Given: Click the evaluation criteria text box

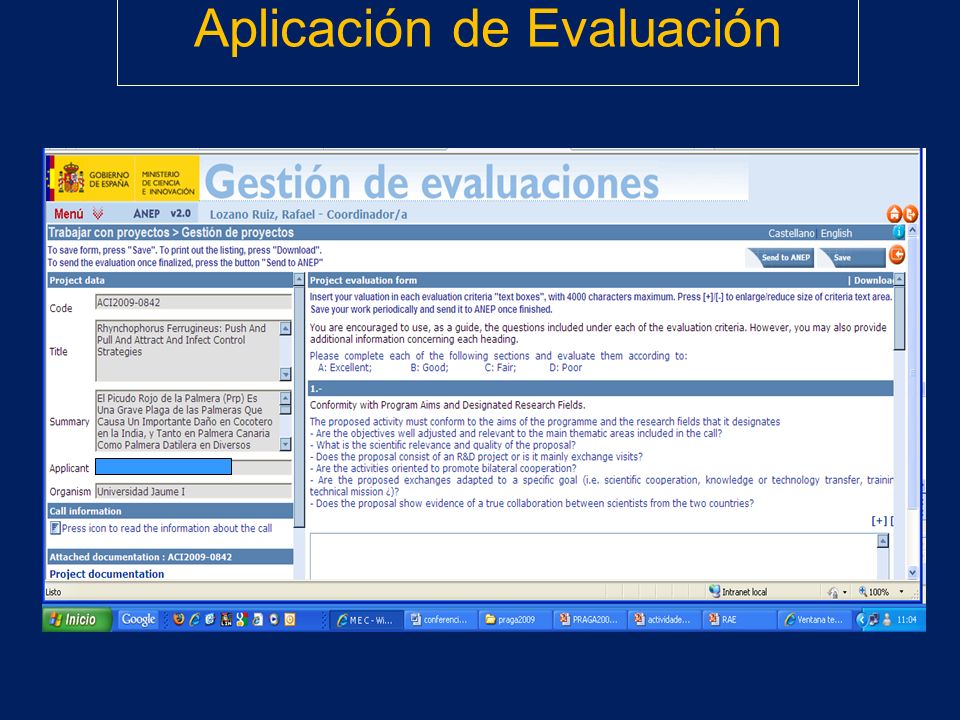Looking at the screenshot, I should coord(593,557).
